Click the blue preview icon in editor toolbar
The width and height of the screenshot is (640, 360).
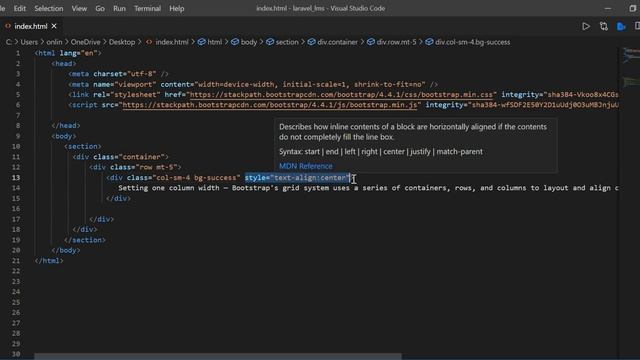(x=621, y=27)
